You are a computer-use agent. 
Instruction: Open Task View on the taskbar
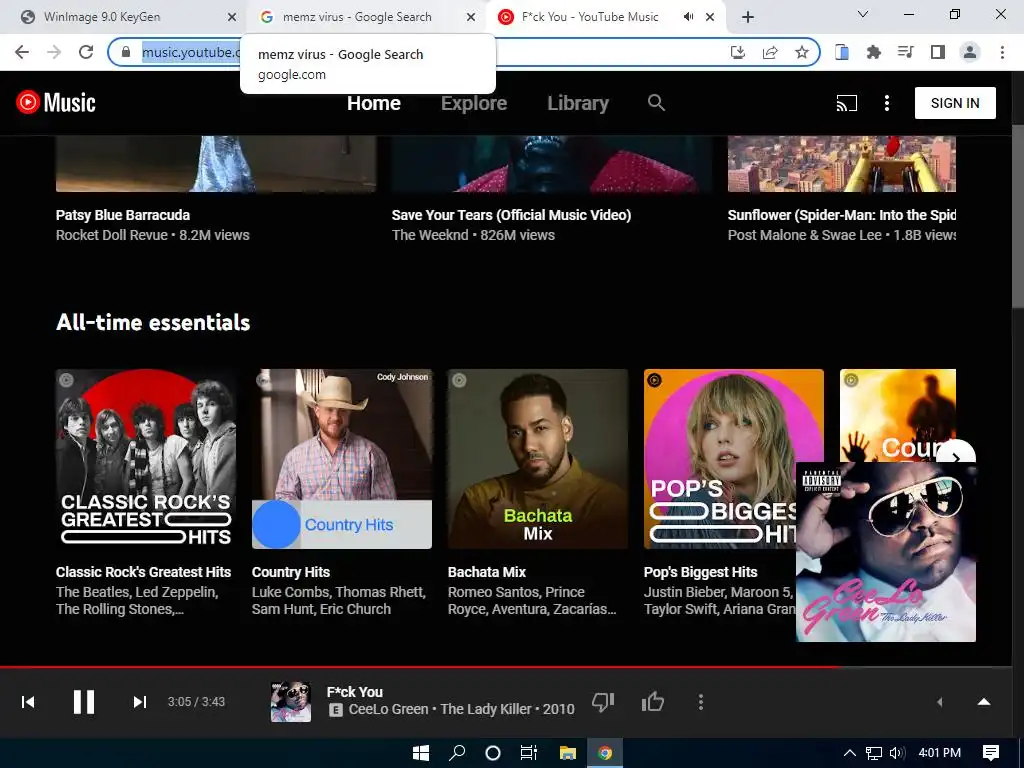point(528,753)
